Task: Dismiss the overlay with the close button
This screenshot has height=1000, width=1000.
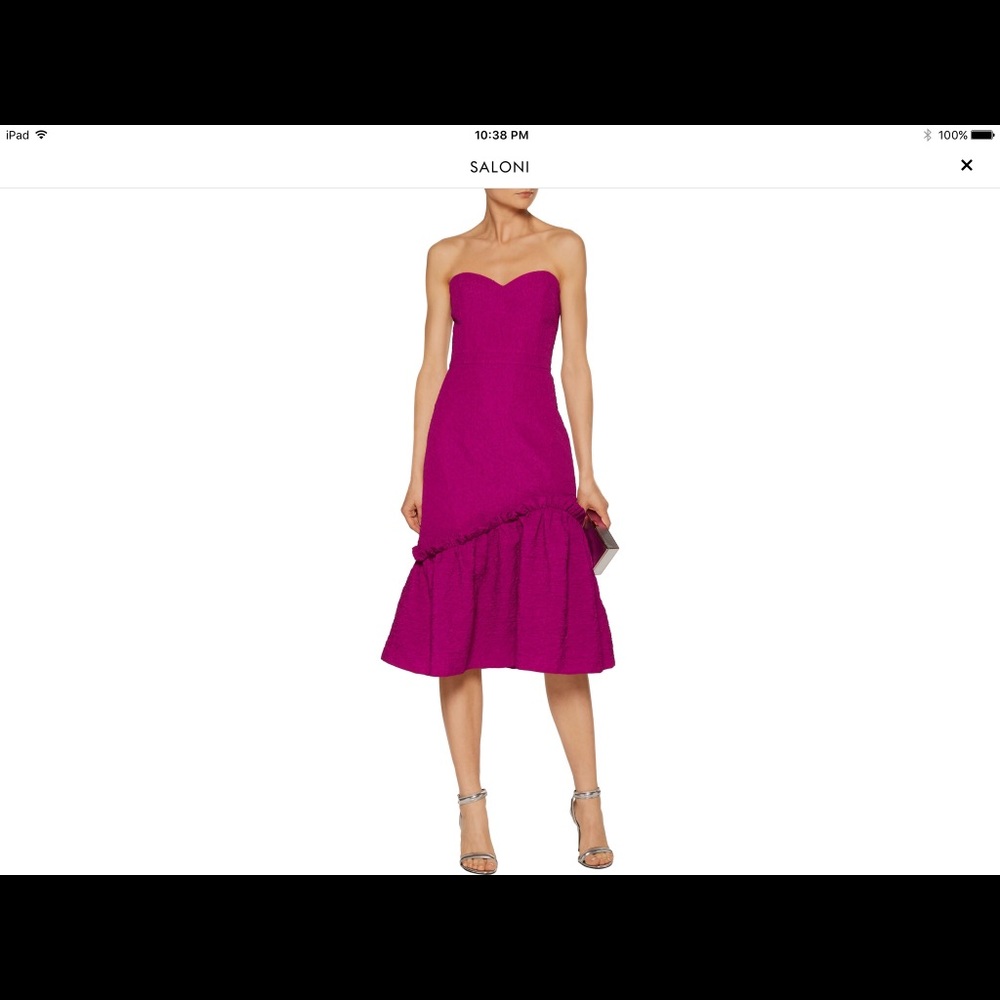Action: pyautogui.click(x=966, y=165)
